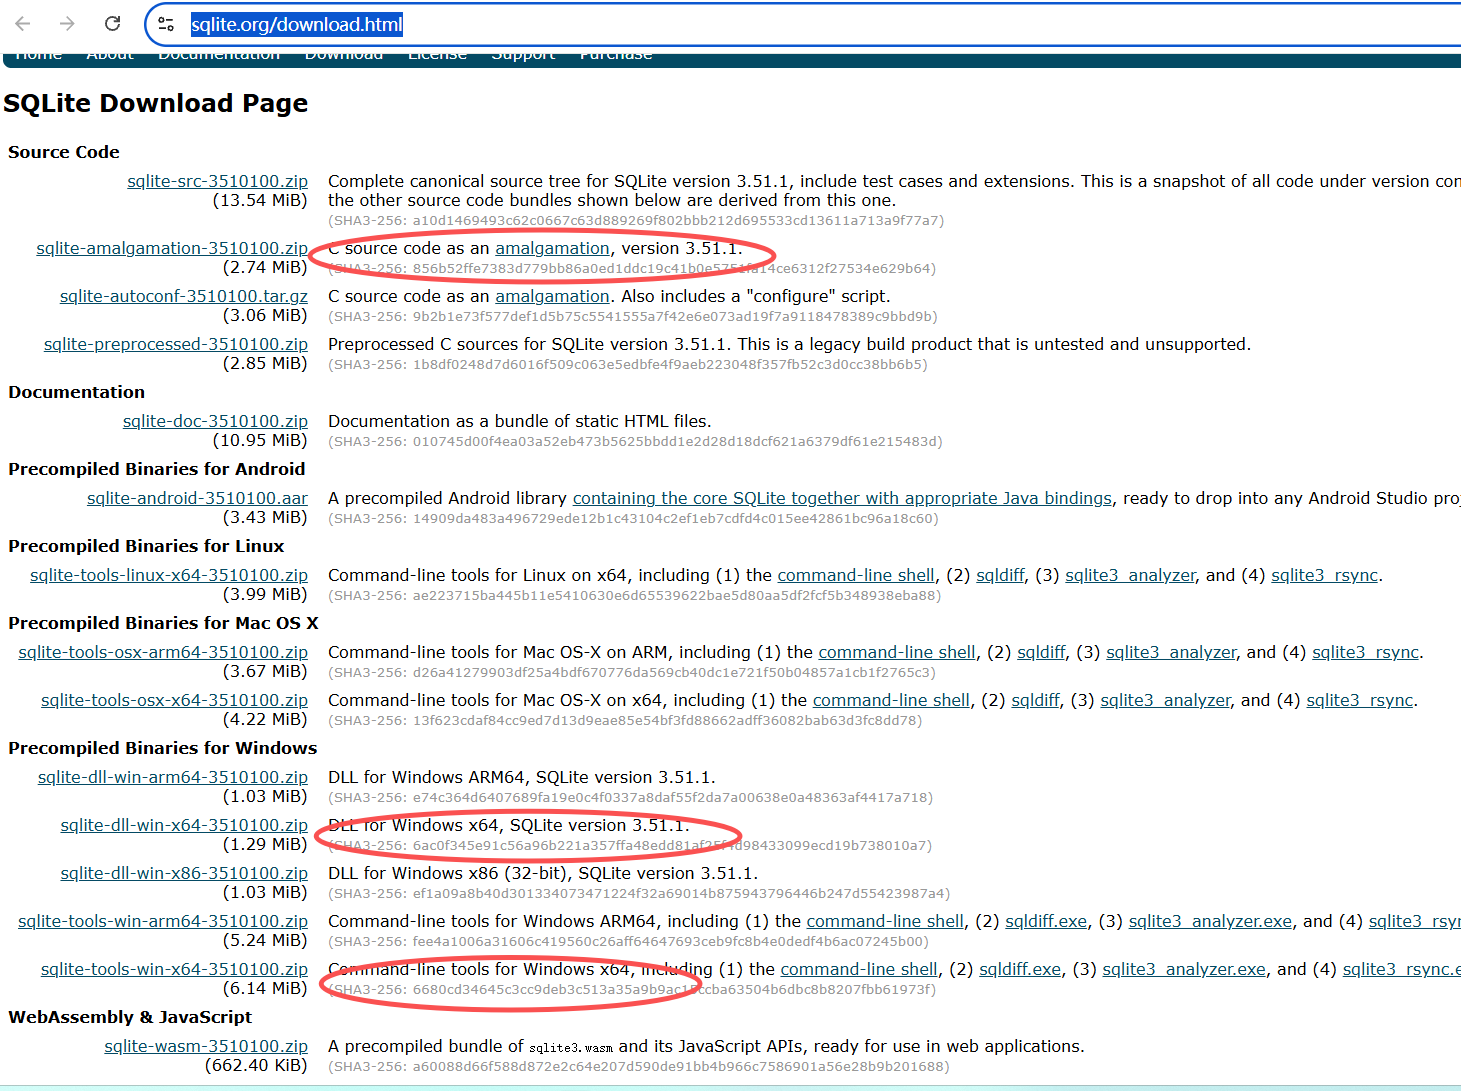
Task: Open sqlite3_analyzer link in Mac OS-X x64 row
Action: coord(1165,700)
